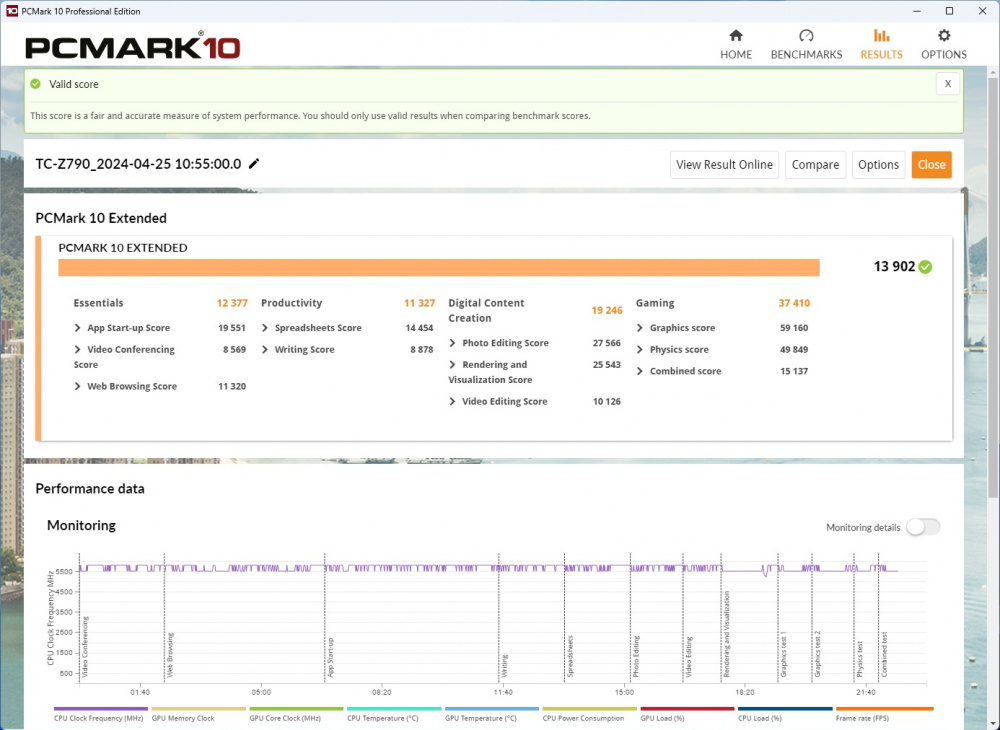Viewport: 1000px width, 730px height.
Task: Close the result with orange Close button
Action: tap(931, 164)
